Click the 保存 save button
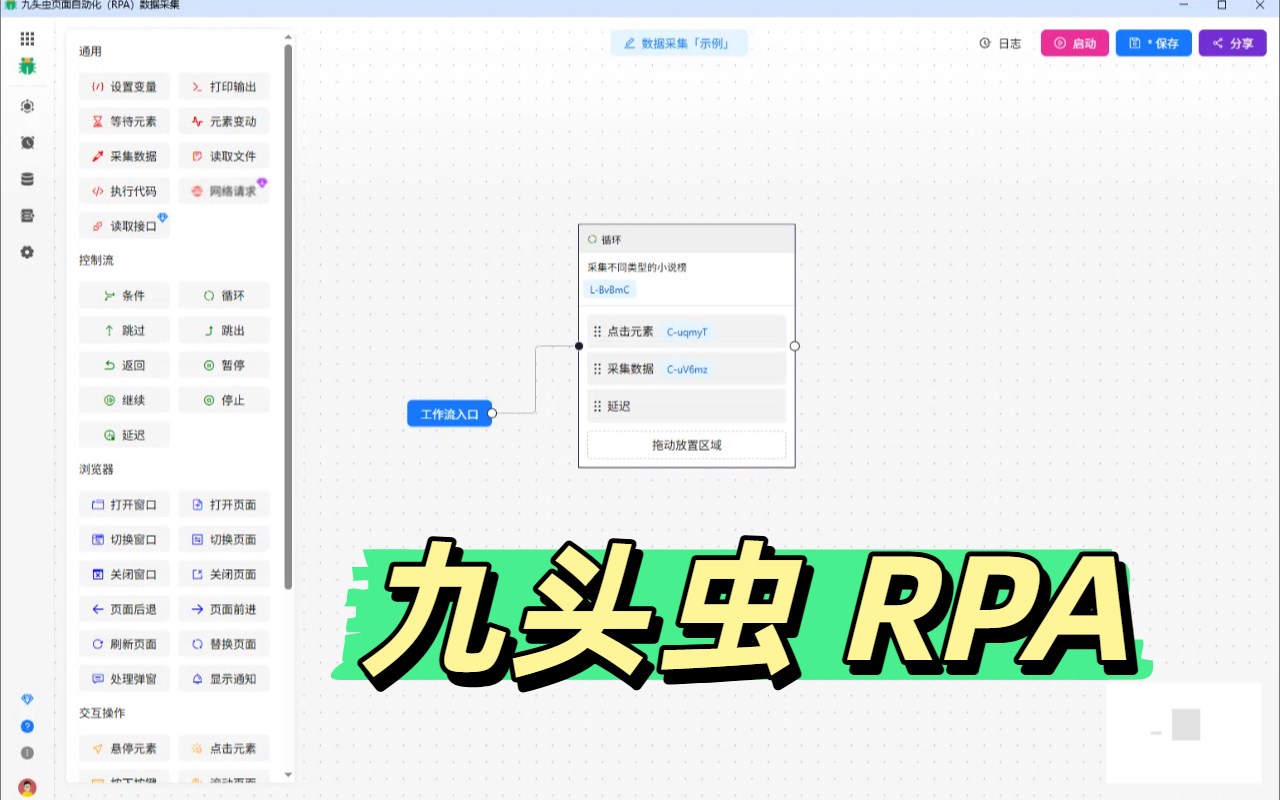Image resolution: width=1280 pixels, height=800 pixels. pyautogui.click(x=1153, y=43)
